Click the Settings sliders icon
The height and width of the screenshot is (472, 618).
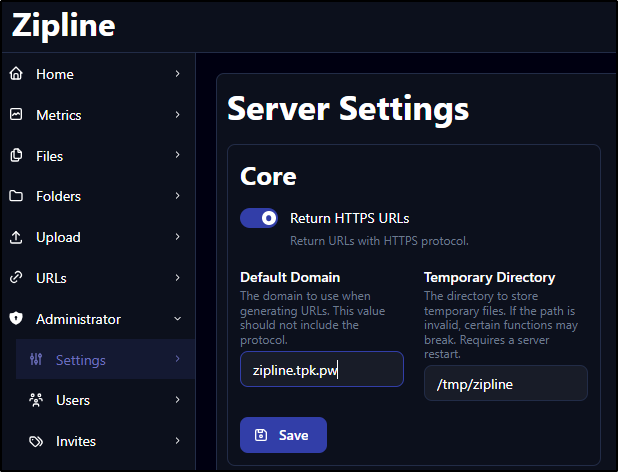tap(36, 359)
